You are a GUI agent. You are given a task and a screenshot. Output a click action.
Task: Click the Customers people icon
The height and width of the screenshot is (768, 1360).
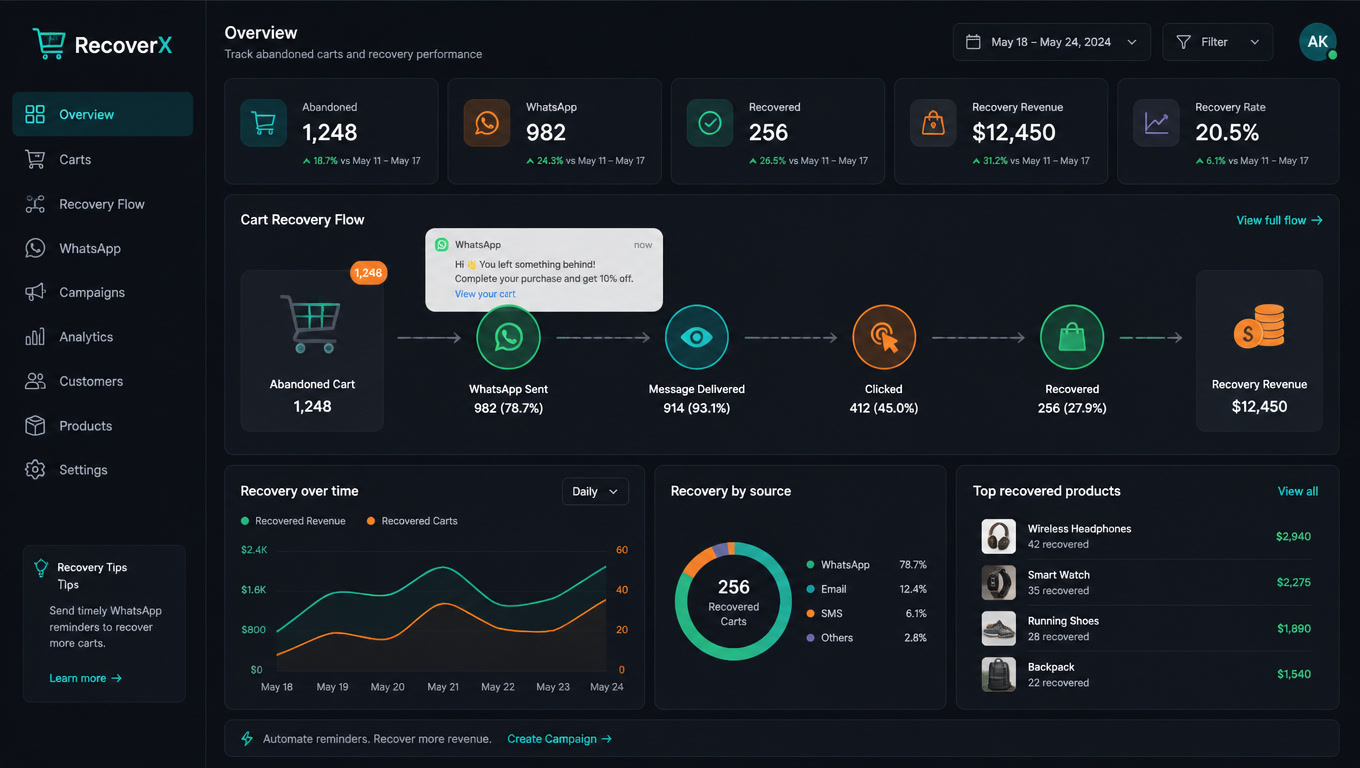35,381
